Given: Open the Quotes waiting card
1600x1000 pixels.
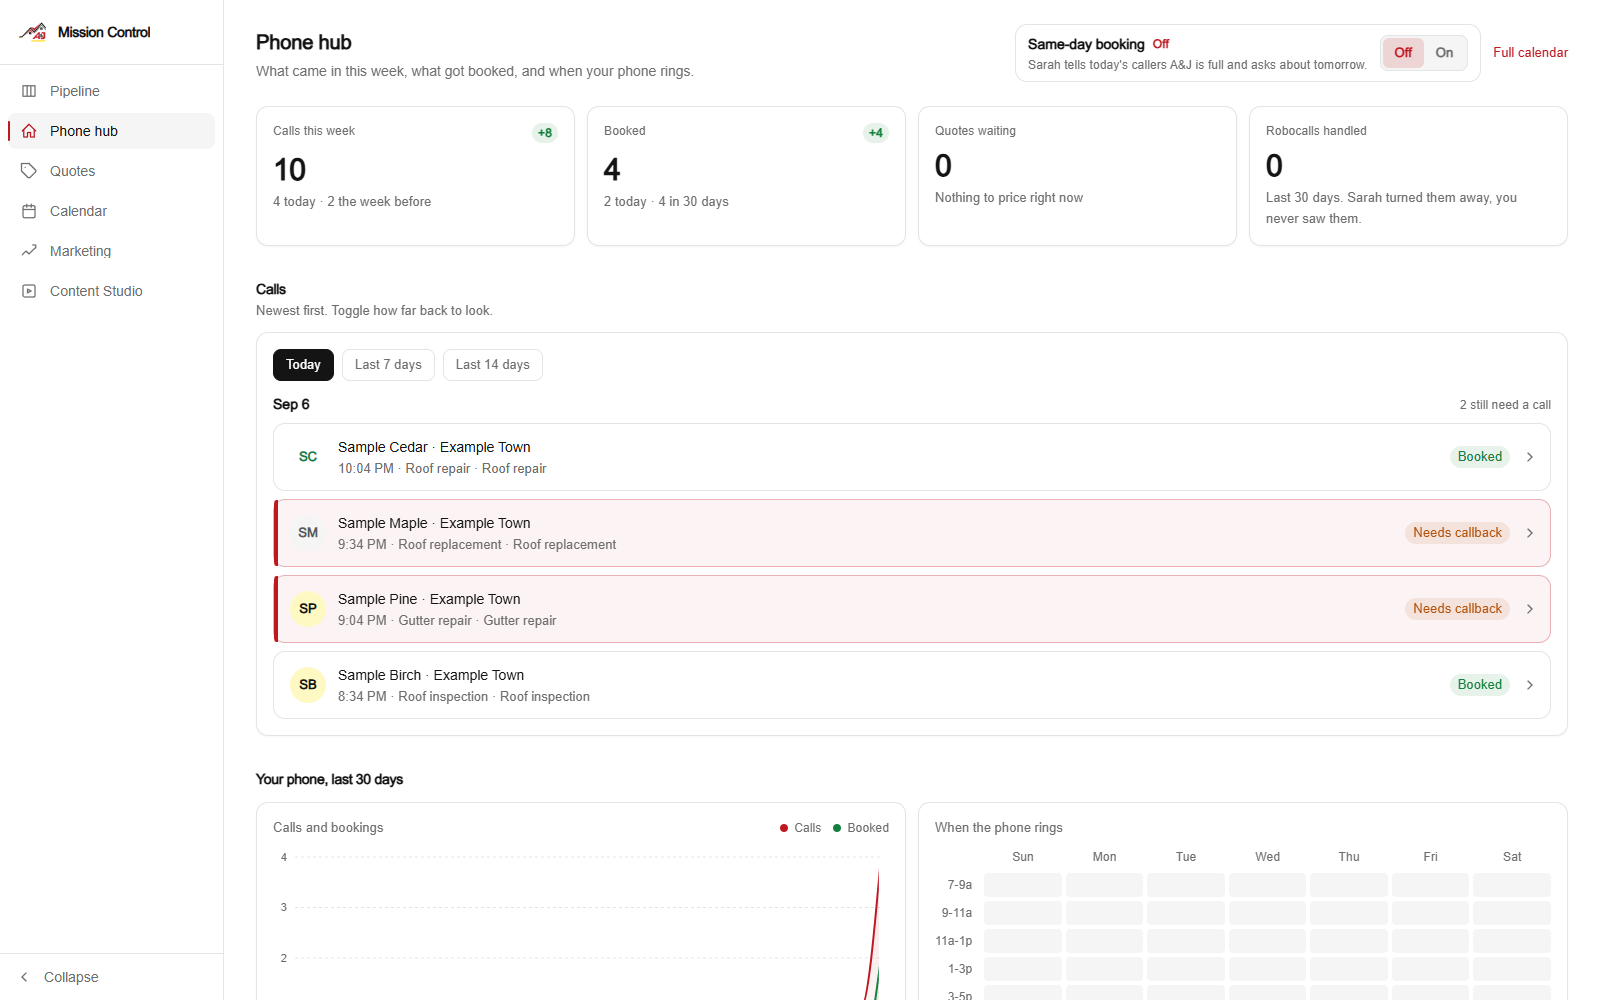Looking at the screenshot, I should click(x=1077, y=176).
